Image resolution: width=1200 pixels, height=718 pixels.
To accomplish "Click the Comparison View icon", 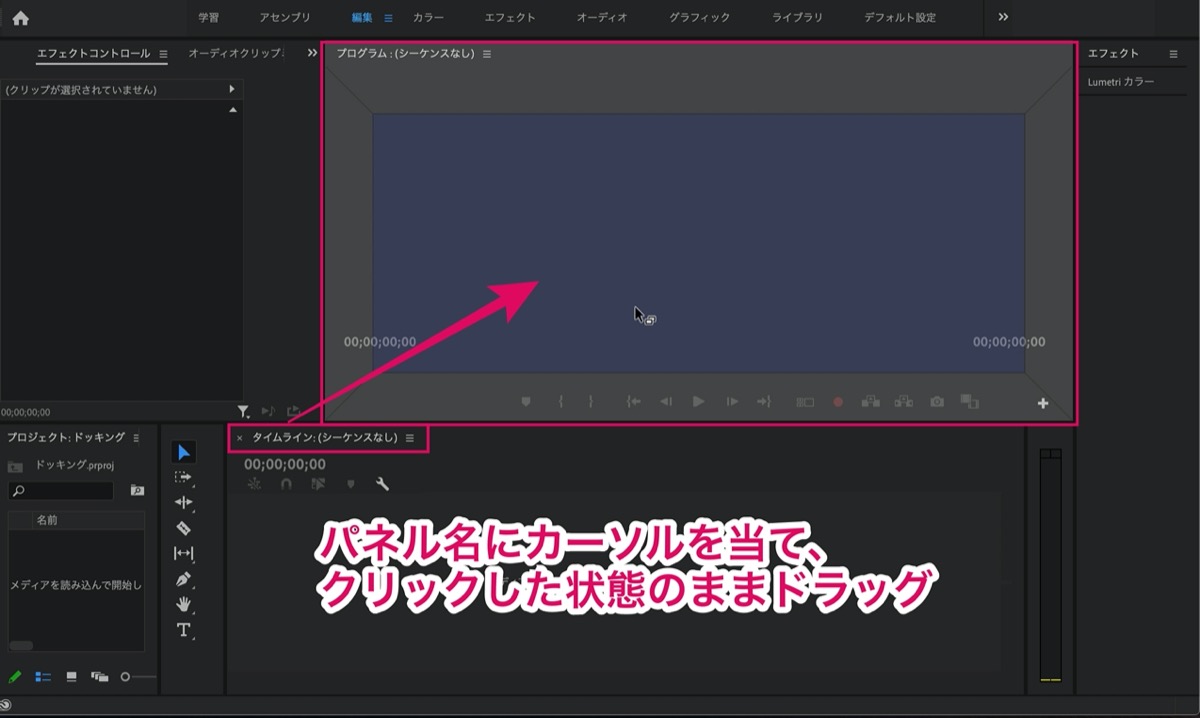I will [x=969, y=401].
